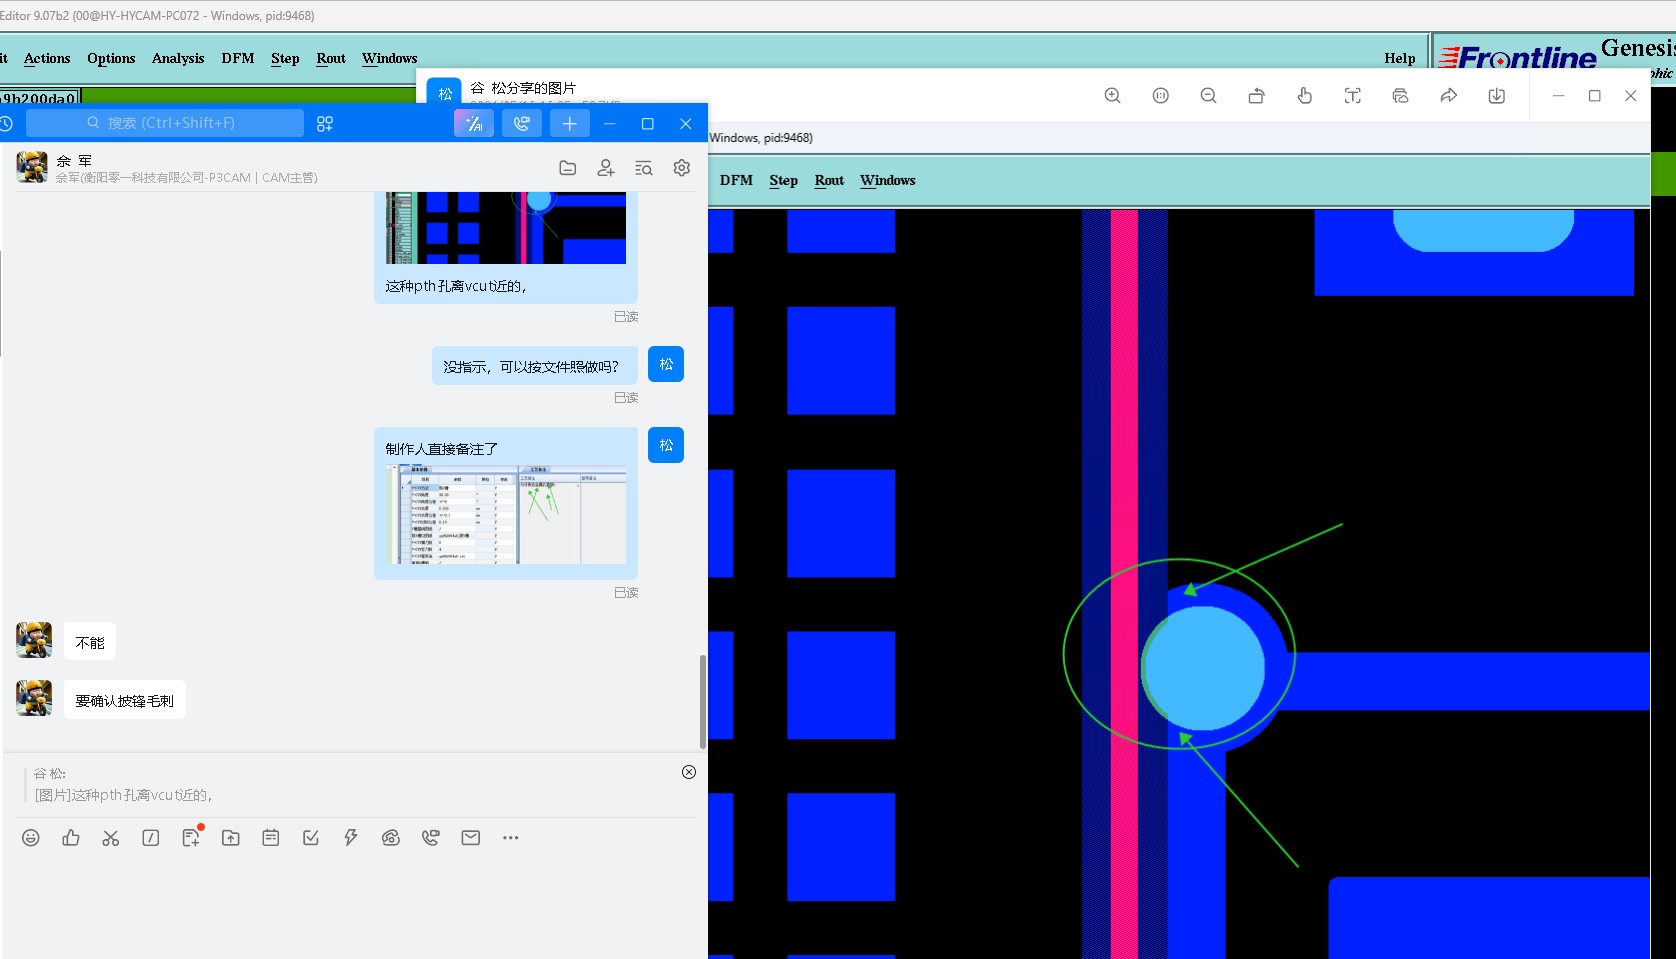Open the note icon with red dot

[191, 838]
